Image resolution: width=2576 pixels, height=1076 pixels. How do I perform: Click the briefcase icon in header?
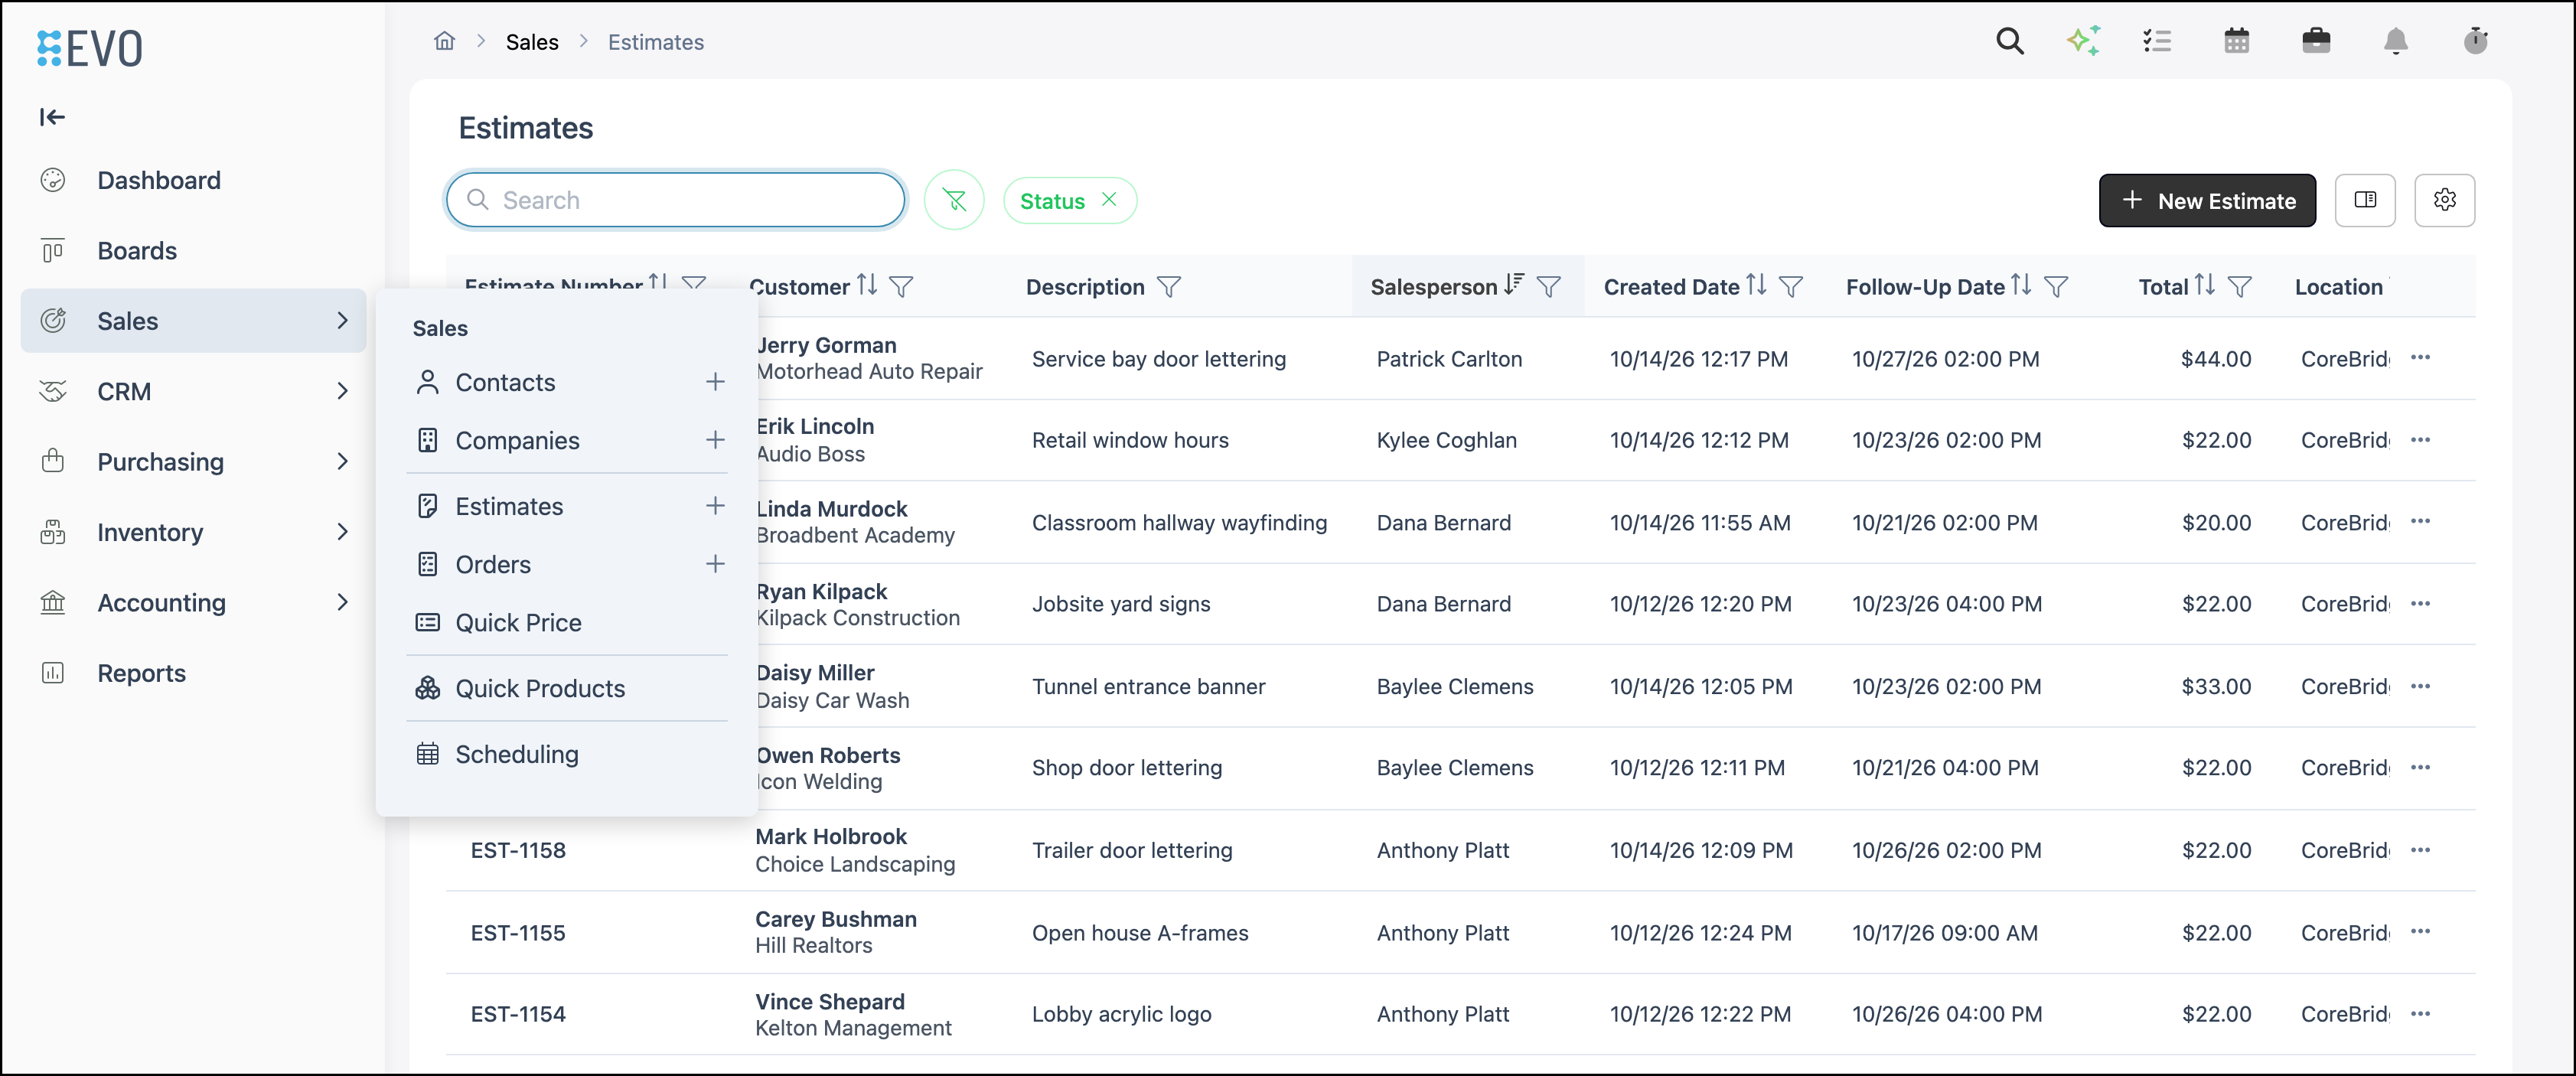2316,41
